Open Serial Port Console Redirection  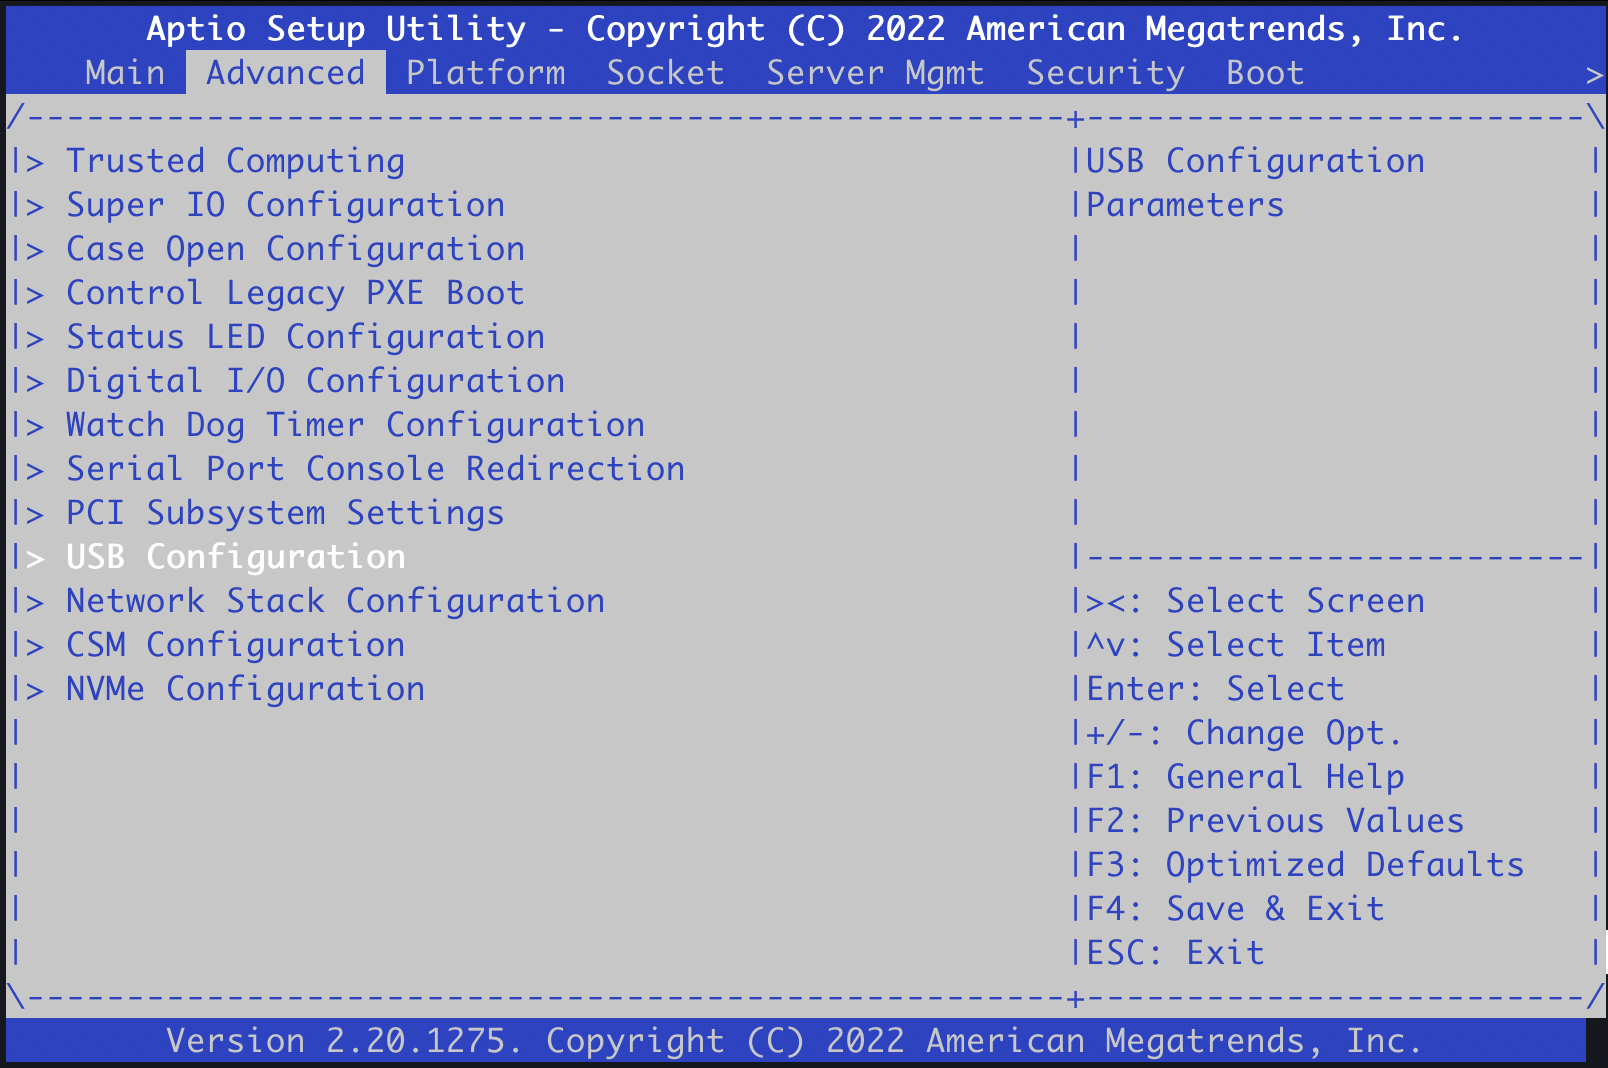375,469
